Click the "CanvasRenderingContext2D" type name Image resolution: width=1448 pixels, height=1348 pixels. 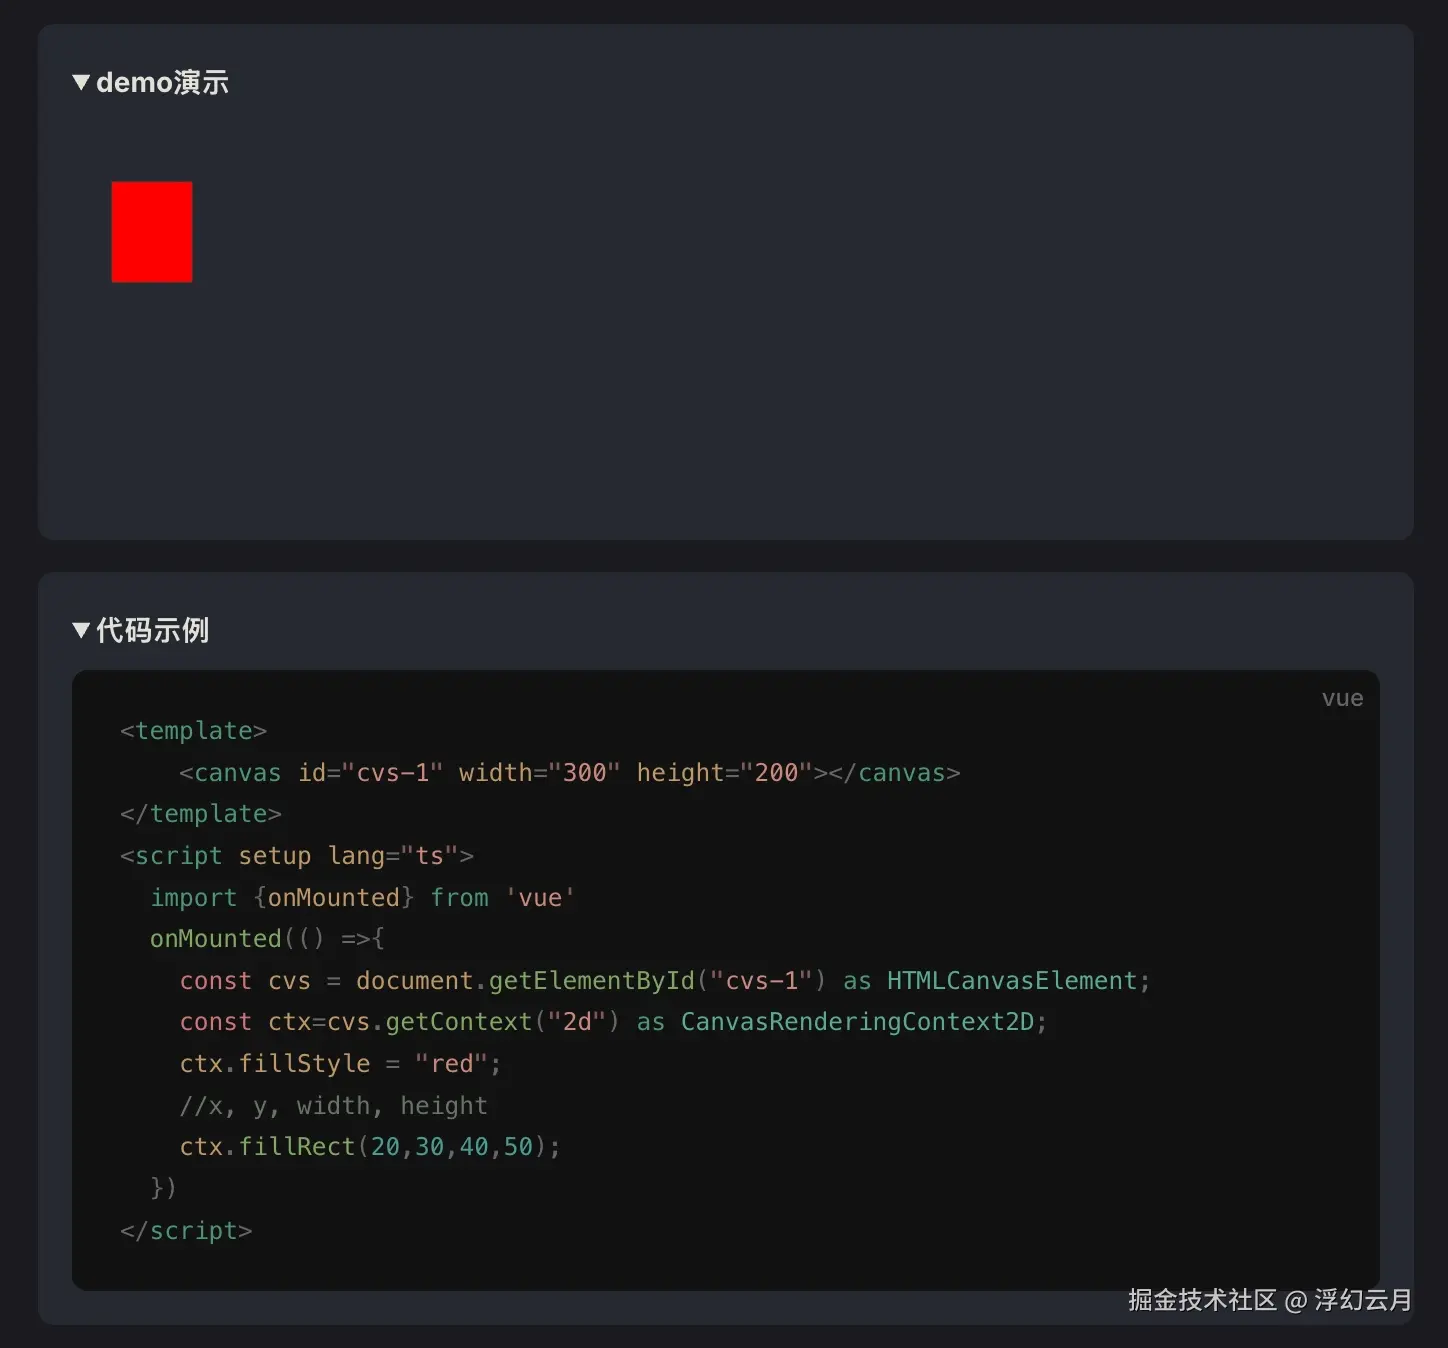tap(858, 1022)
